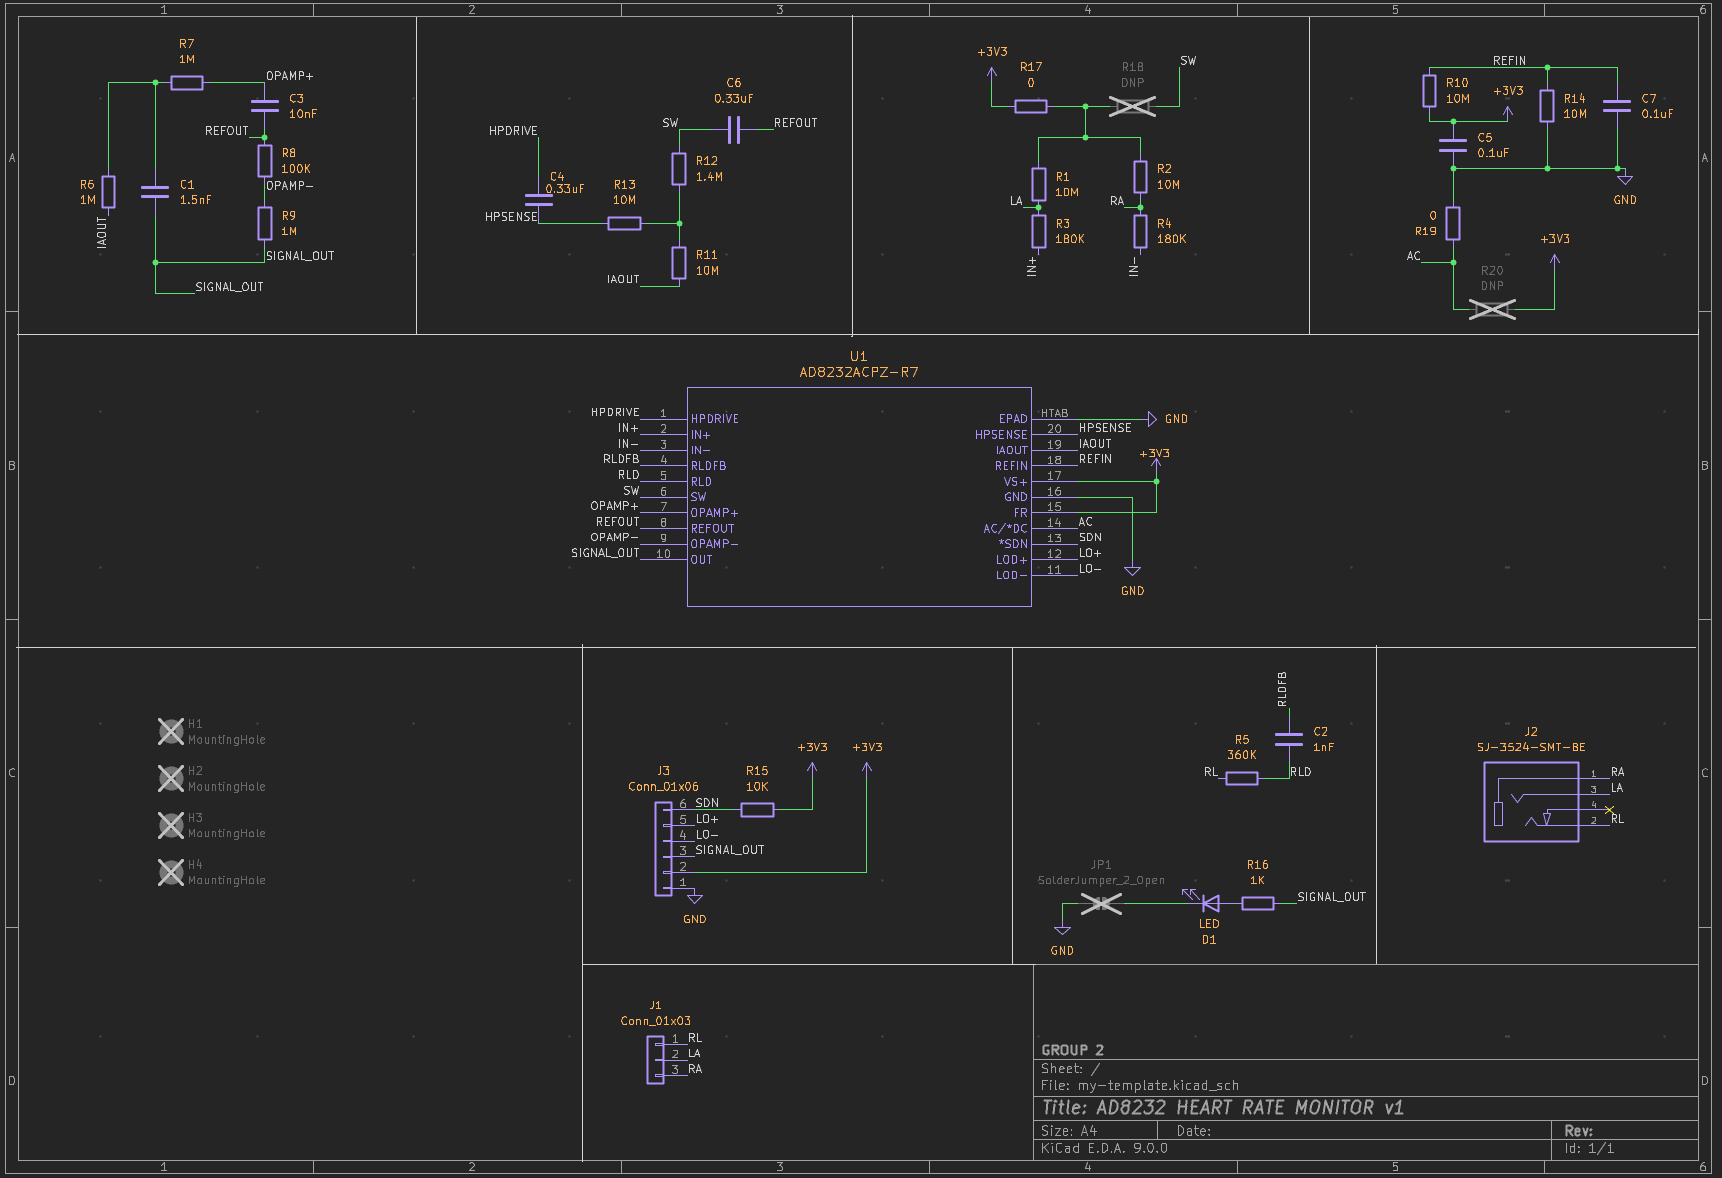Select resistor R8 100K symbol
This screenshot has height=1178, width=1722.
pos(264,161)
